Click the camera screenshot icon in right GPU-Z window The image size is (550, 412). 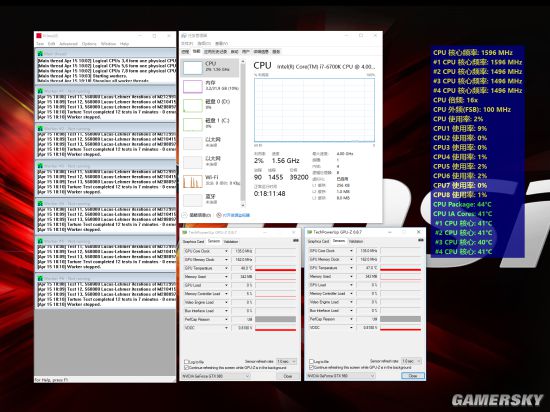tap(420, 240)
